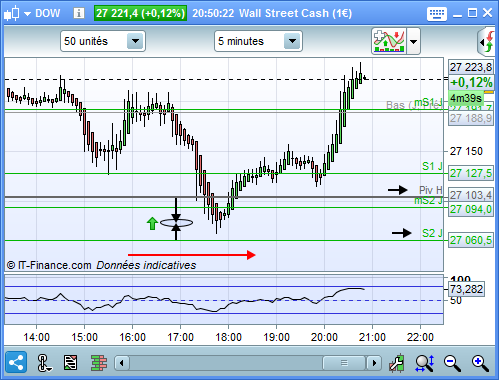The width and height of the screenshot is (499, 380).
Task: Click the 18:00 time axis label
Action: [x=228, y=337]
